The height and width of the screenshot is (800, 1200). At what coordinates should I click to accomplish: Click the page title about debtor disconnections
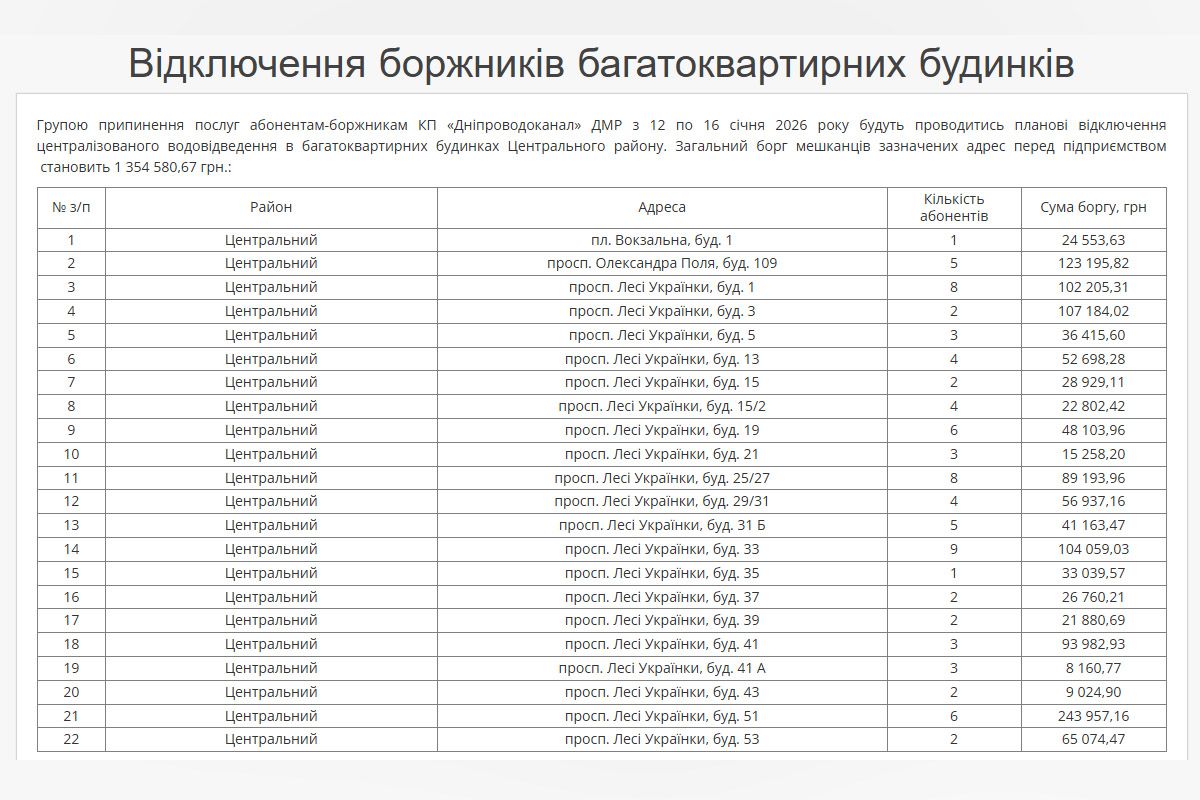coord(600,62)
